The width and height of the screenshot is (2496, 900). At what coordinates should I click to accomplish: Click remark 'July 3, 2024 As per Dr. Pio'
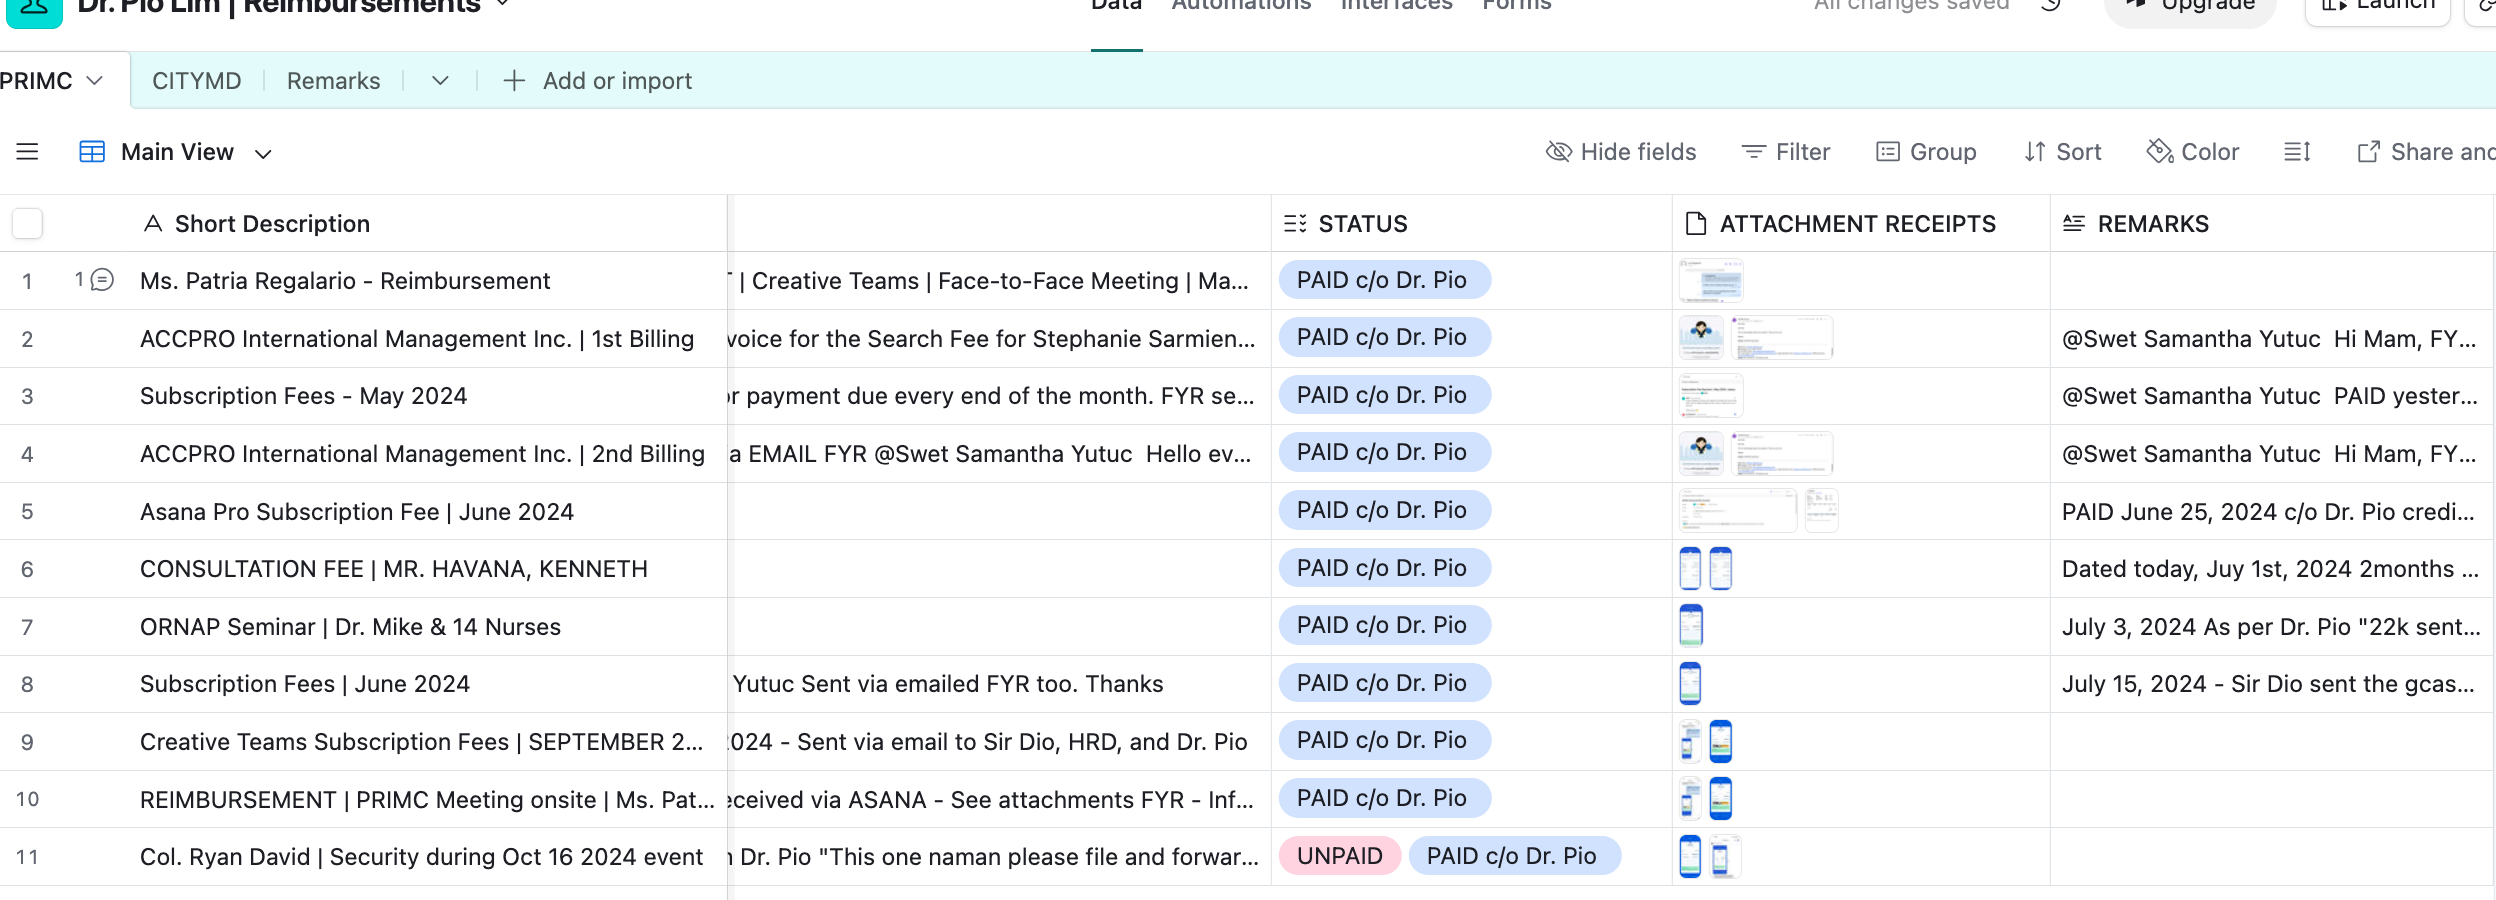(2271, 627)
